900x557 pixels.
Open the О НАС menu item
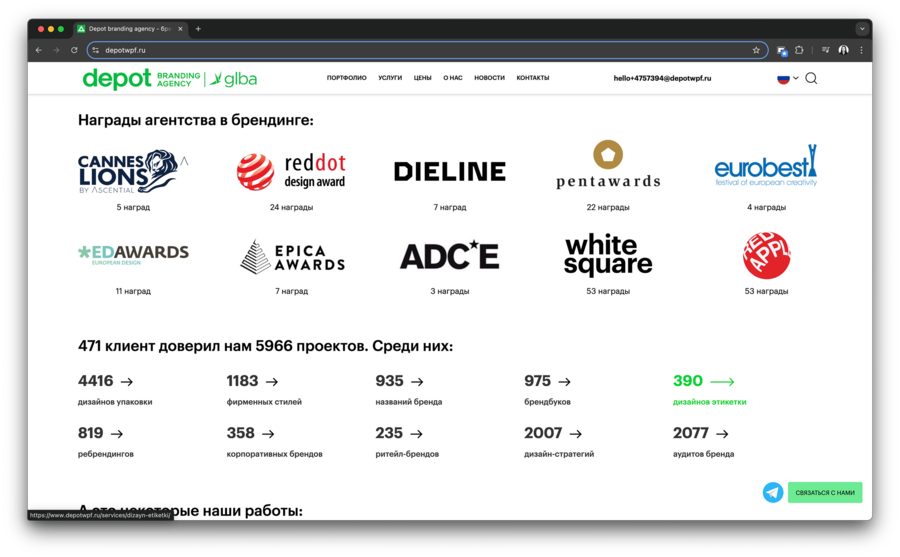click(452, 78)
